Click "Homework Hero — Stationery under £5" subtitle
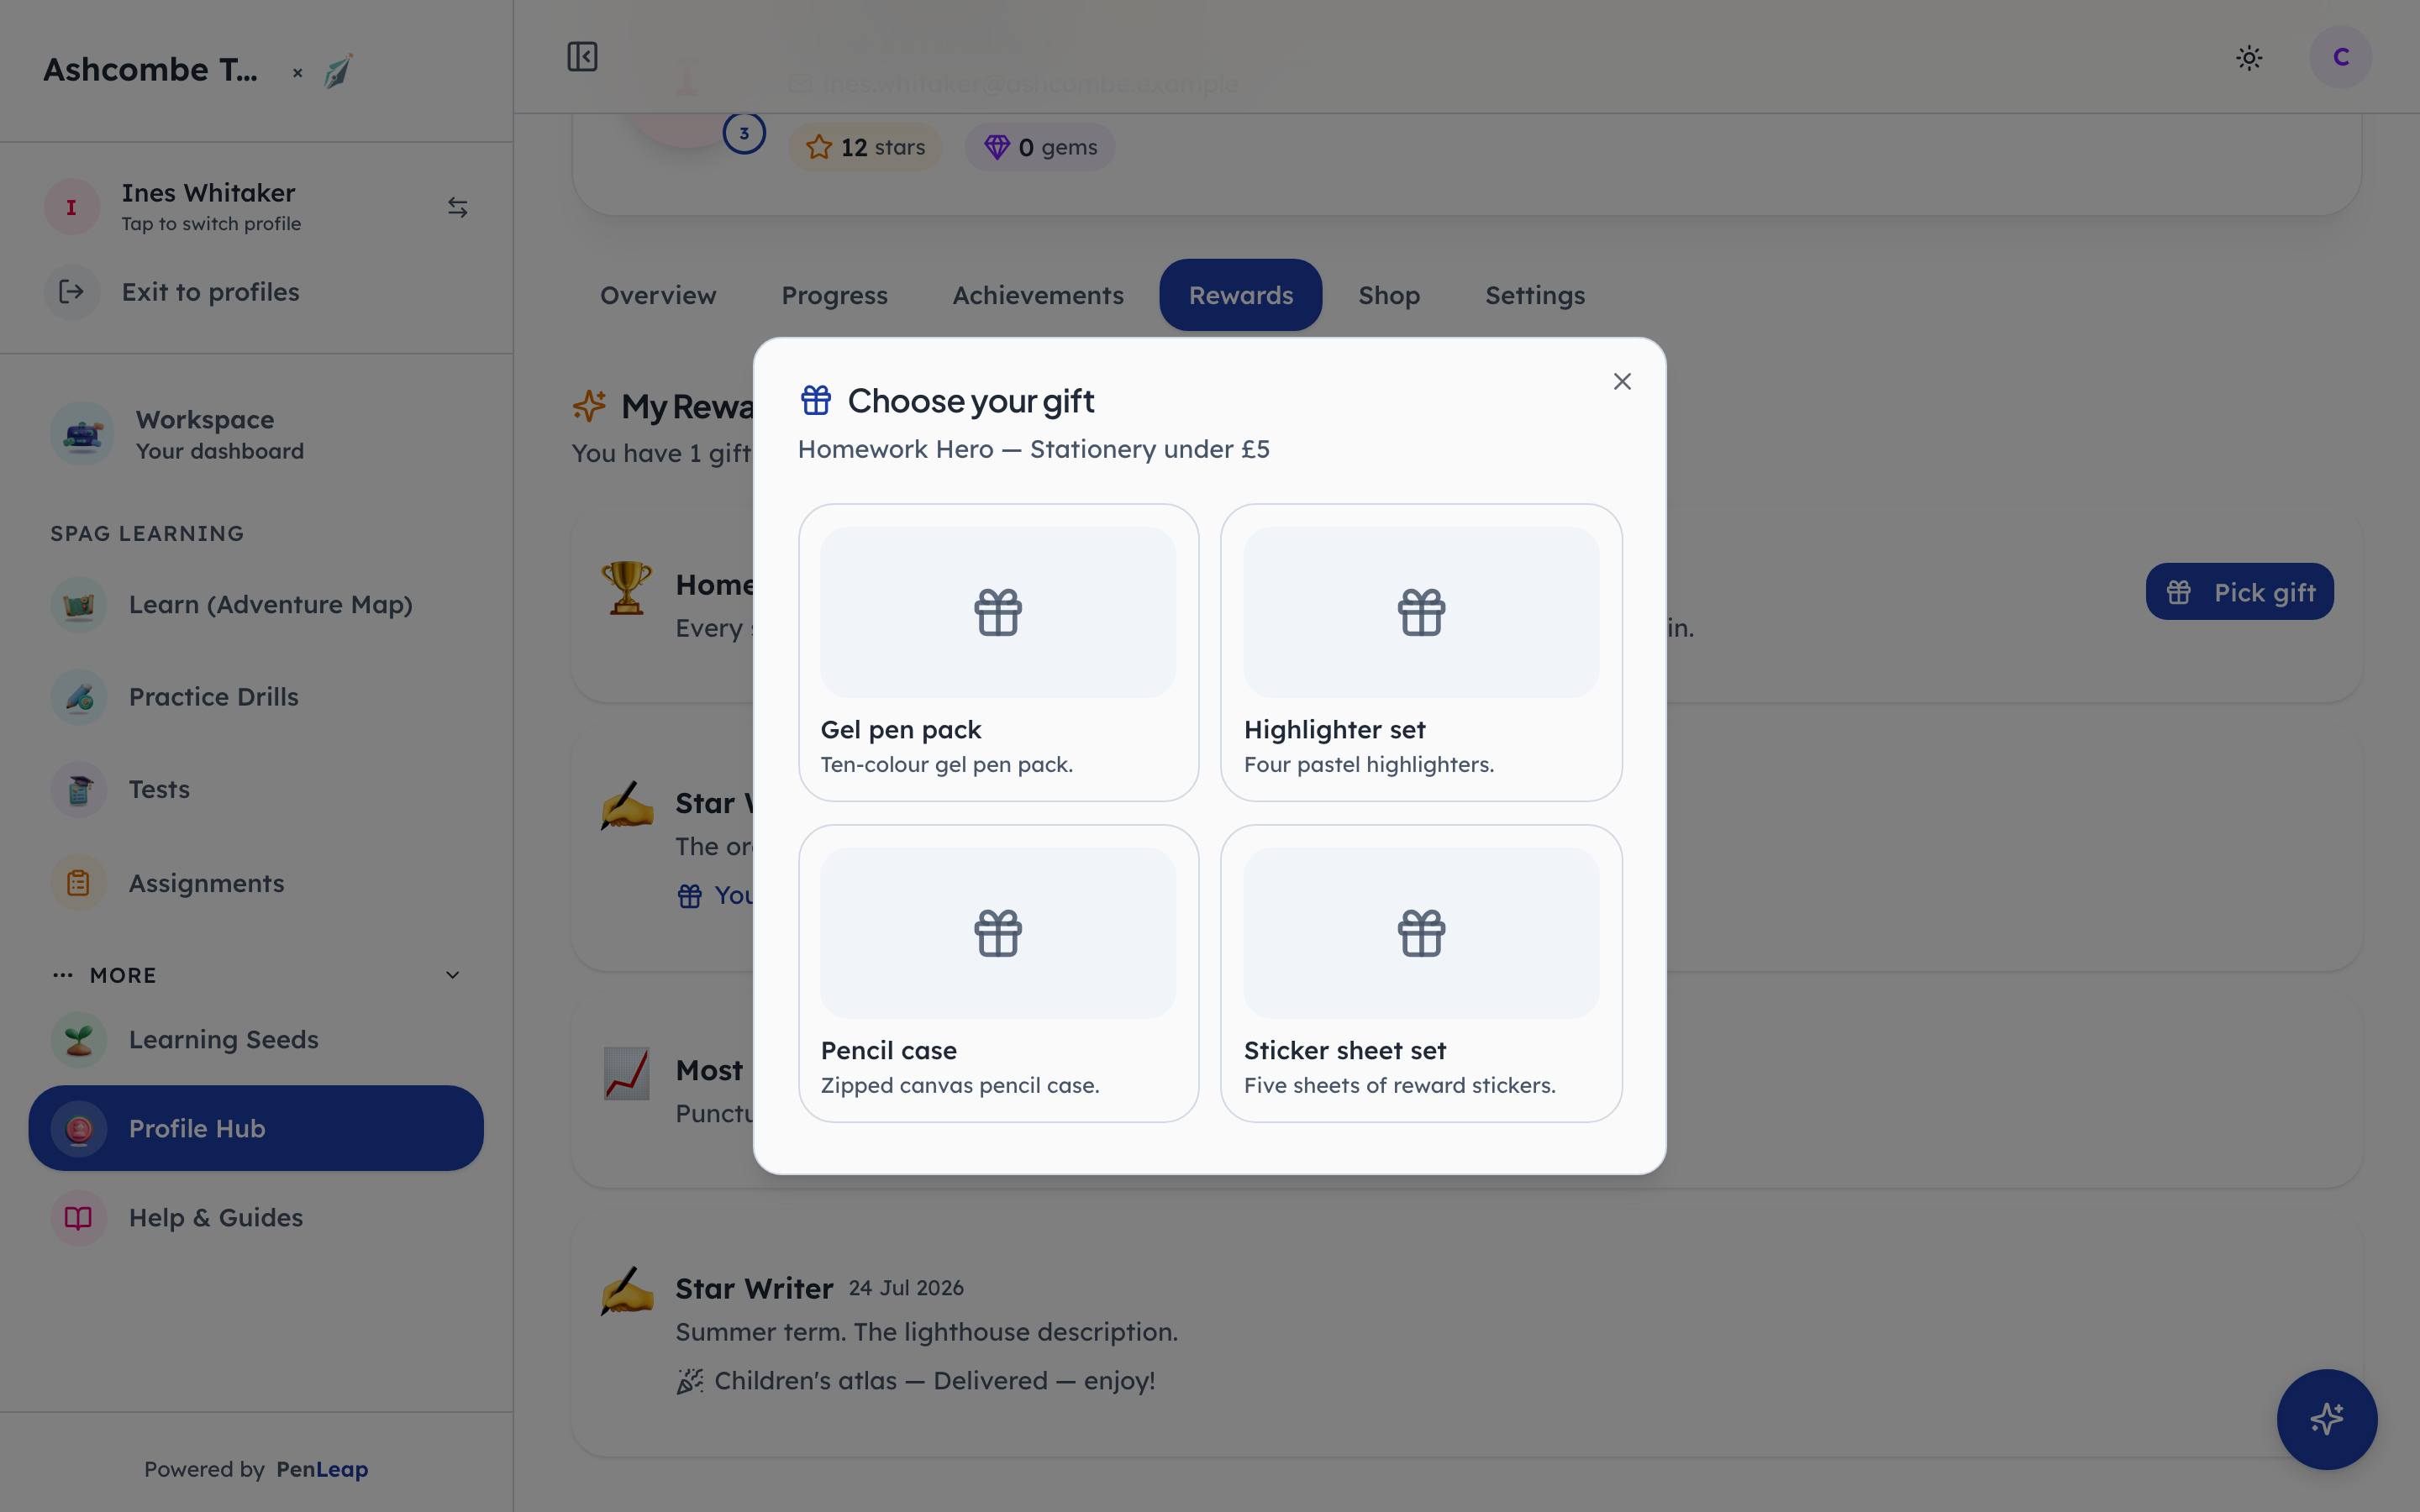The height and width of the screenshot is (1512, 2420). (1033, 449)
